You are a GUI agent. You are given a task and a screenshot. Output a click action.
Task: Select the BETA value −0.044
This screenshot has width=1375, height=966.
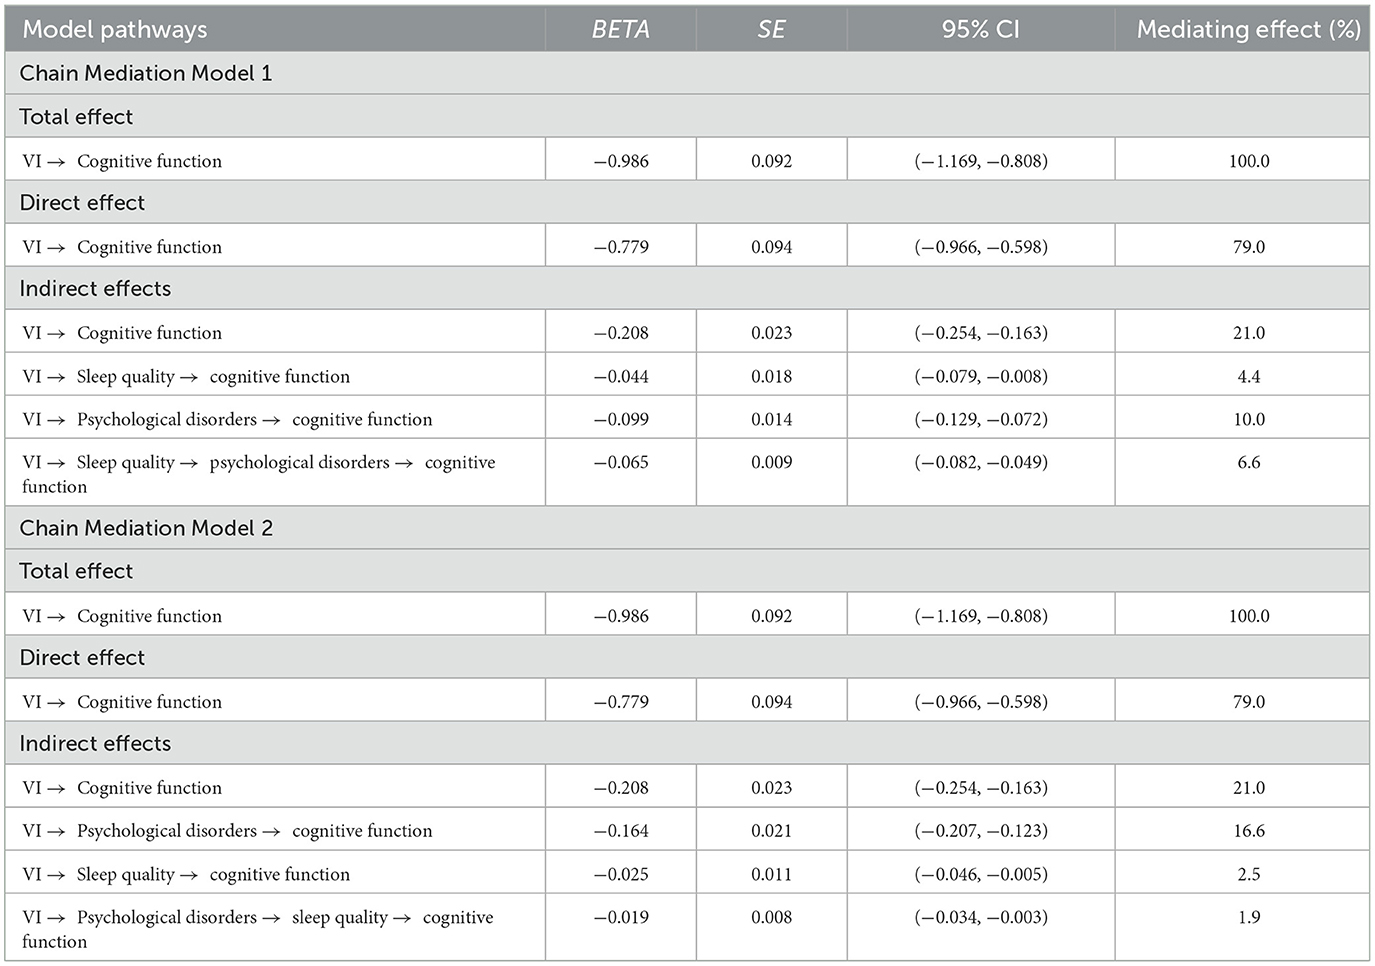pos(621,377)
